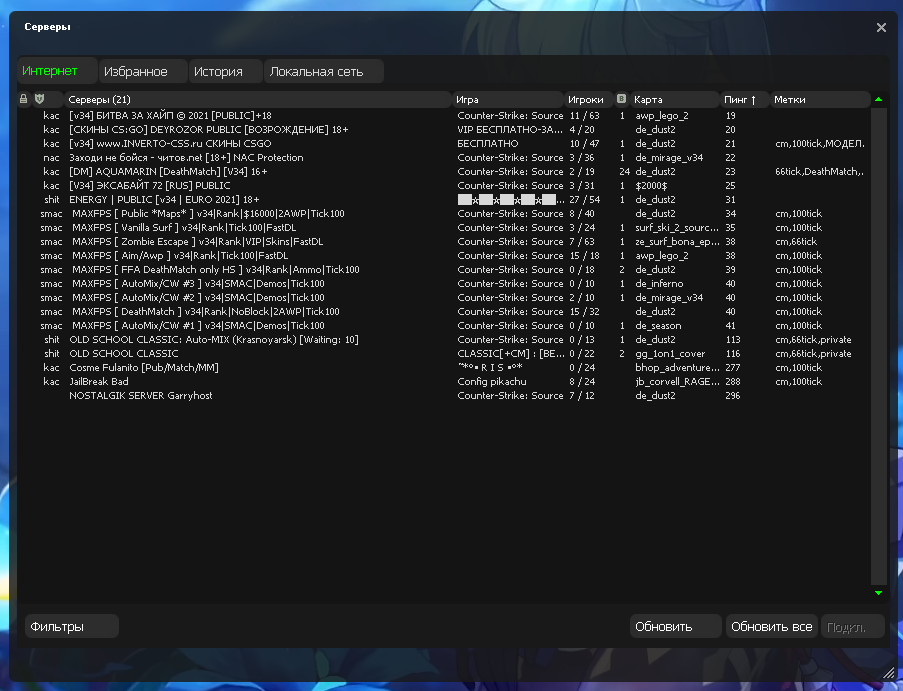Open the История tab

225,71
